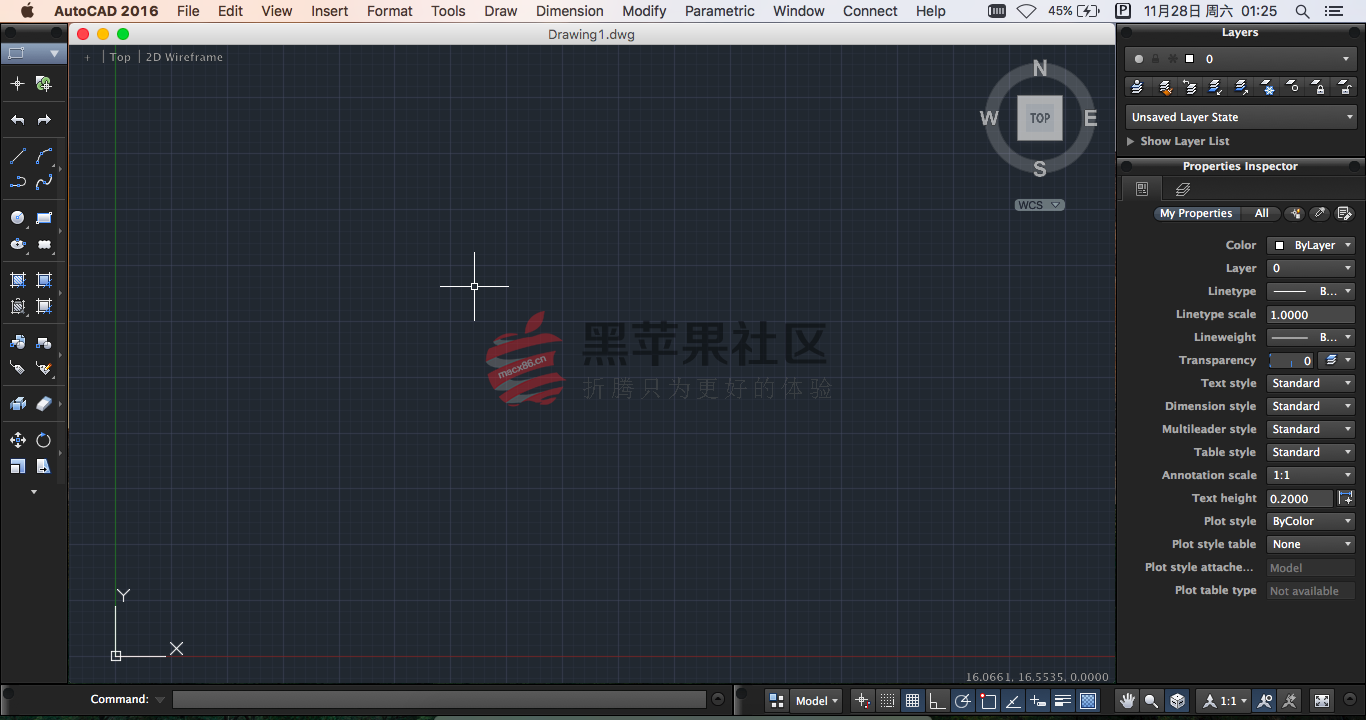Click the Zoom magnifier in status bar

[x=1152, y=701]
